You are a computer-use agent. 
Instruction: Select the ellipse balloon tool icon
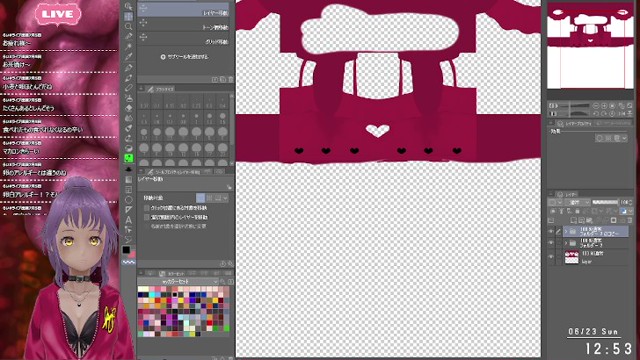[x=128, y=200]
